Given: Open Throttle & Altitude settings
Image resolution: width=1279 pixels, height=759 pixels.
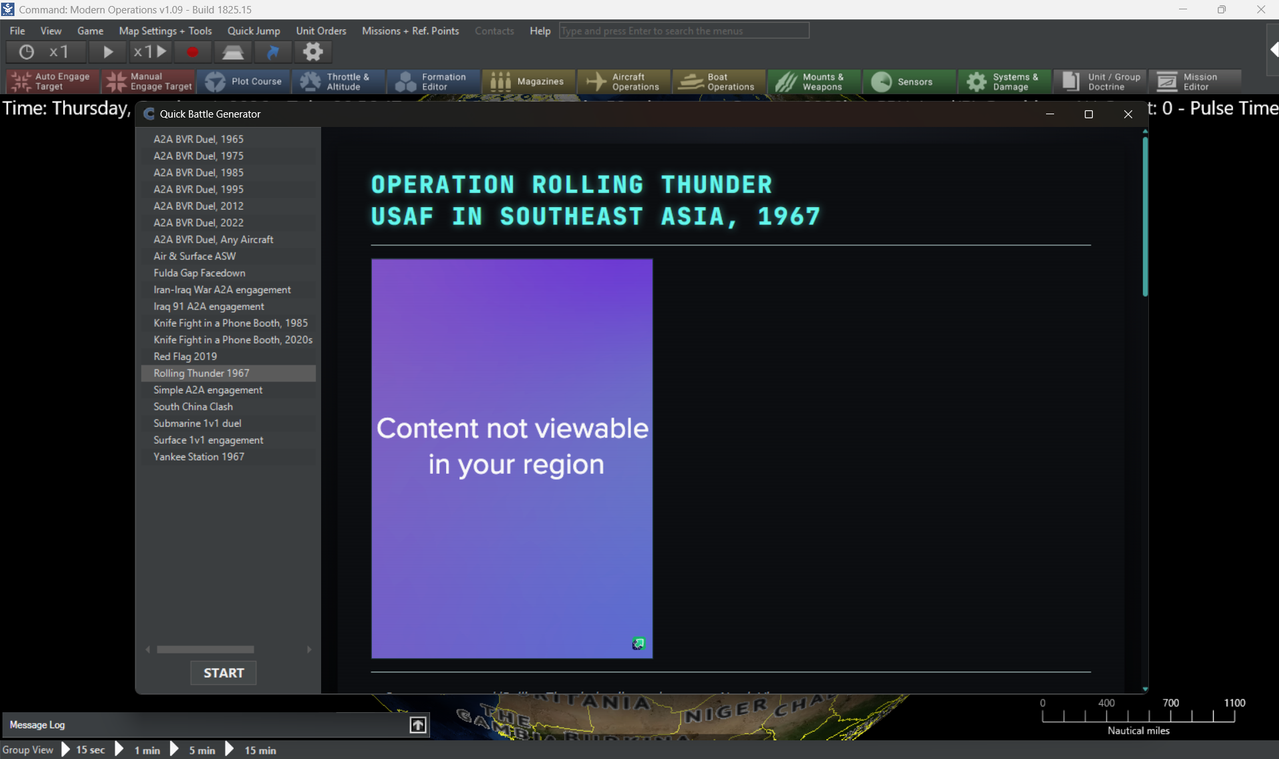Looking at the screenshot, I should tap(338, 82).
